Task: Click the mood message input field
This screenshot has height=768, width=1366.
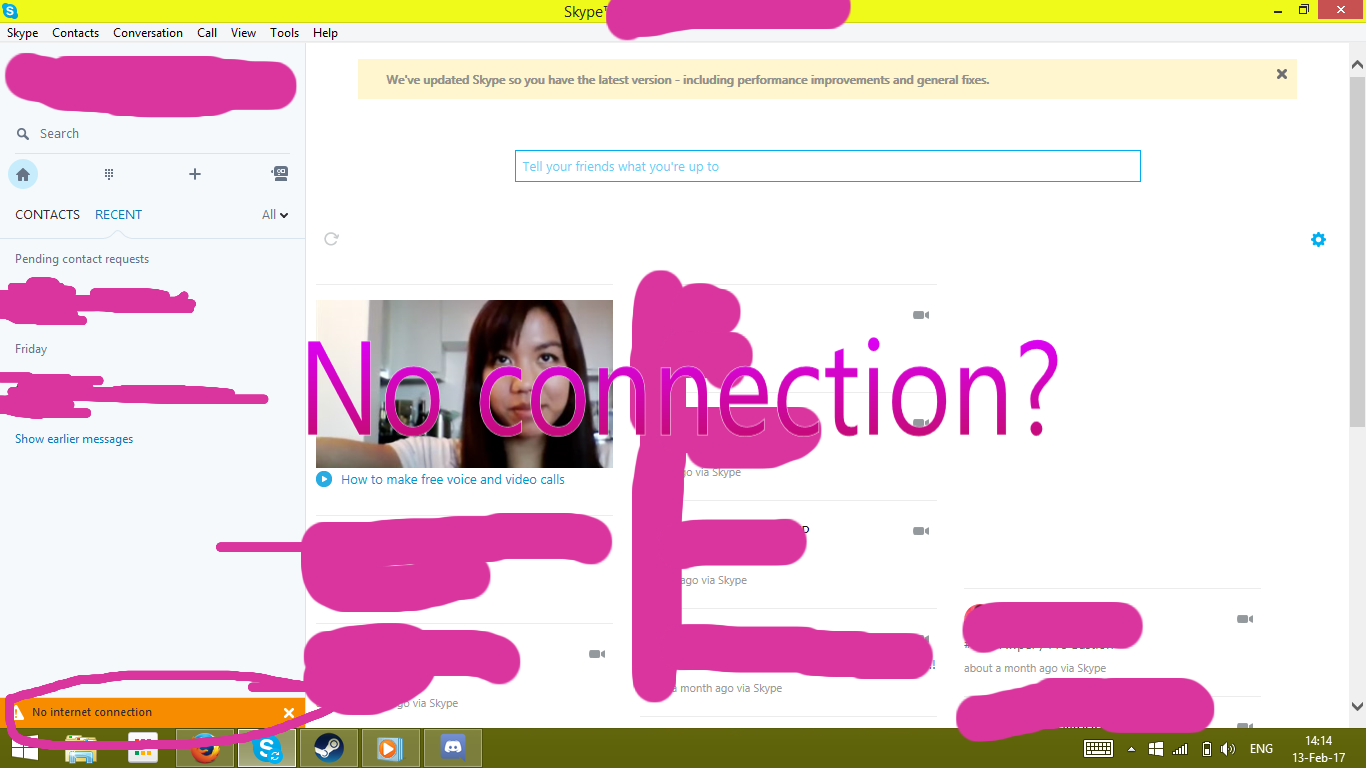Action: pos(828,166)
